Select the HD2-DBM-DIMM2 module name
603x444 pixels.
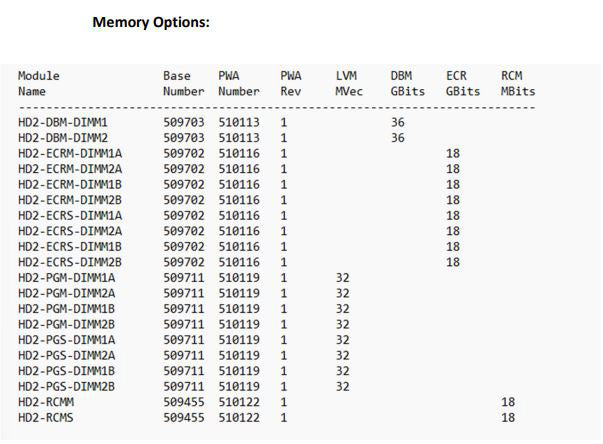point(63,138)
